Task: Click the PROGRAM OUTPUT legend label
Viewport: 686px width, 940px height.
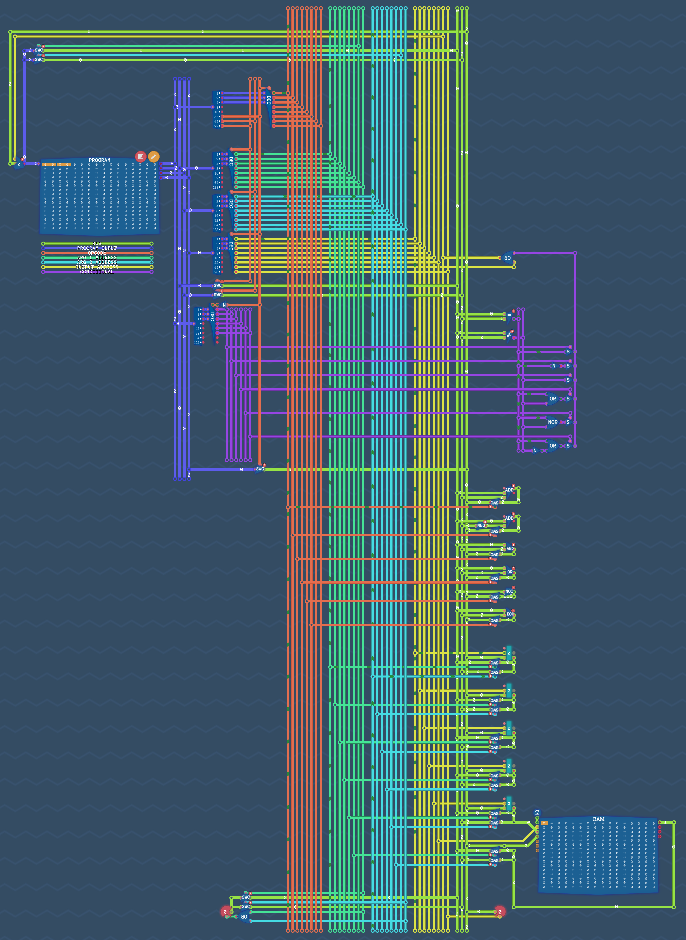Action: 97,248
